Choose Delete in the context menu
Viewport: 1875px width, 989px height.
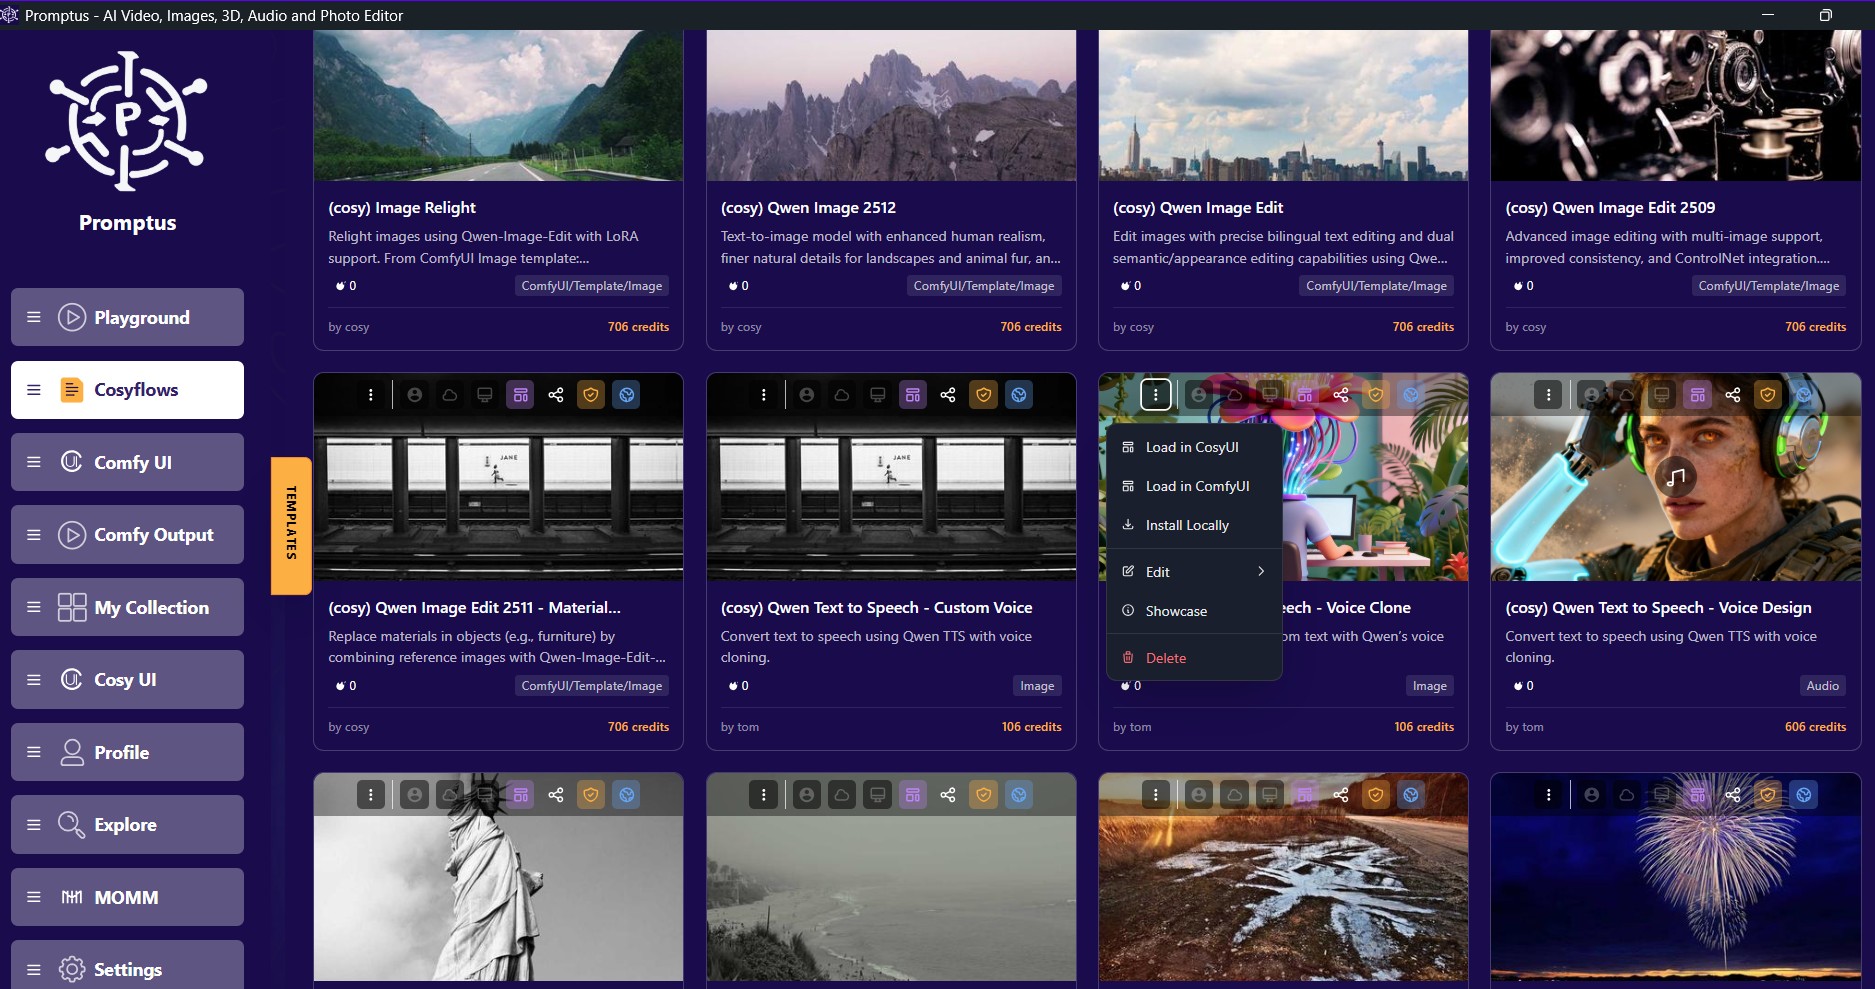[x=1194, y=658]
